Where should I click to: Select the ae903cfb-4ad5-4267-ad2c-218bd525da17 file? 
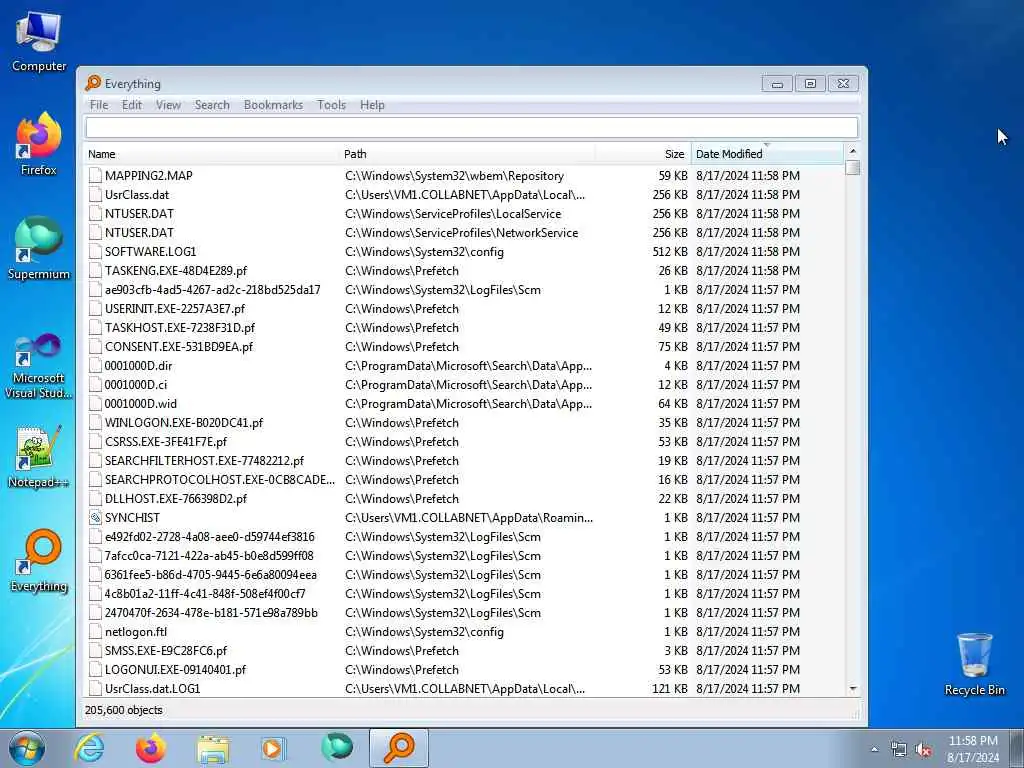tap(212, 289)
